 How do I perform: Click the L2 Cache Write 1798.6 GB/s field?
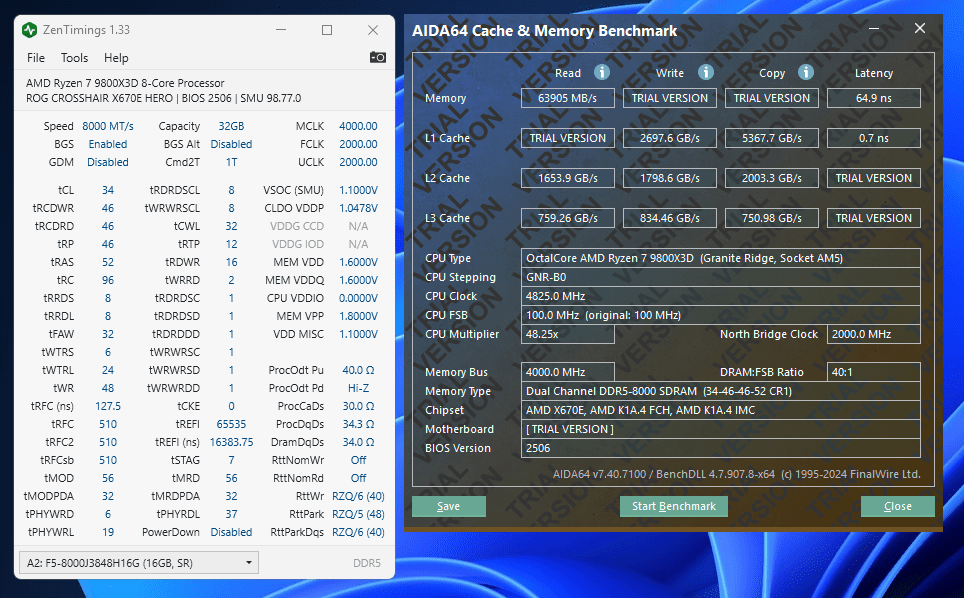[670, 178]
